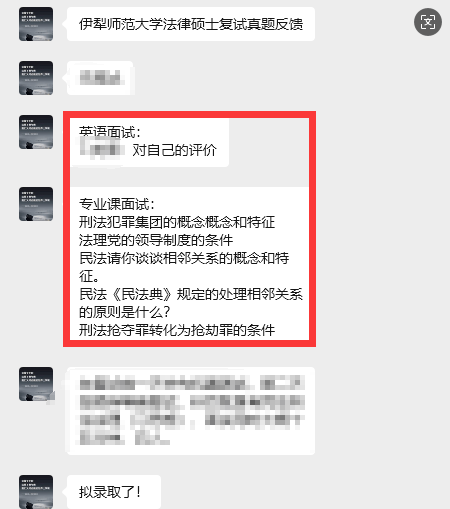Screen dimensions: 450x509
Task: Tap avatar next to 专业课面试 message
Action: 36,204
